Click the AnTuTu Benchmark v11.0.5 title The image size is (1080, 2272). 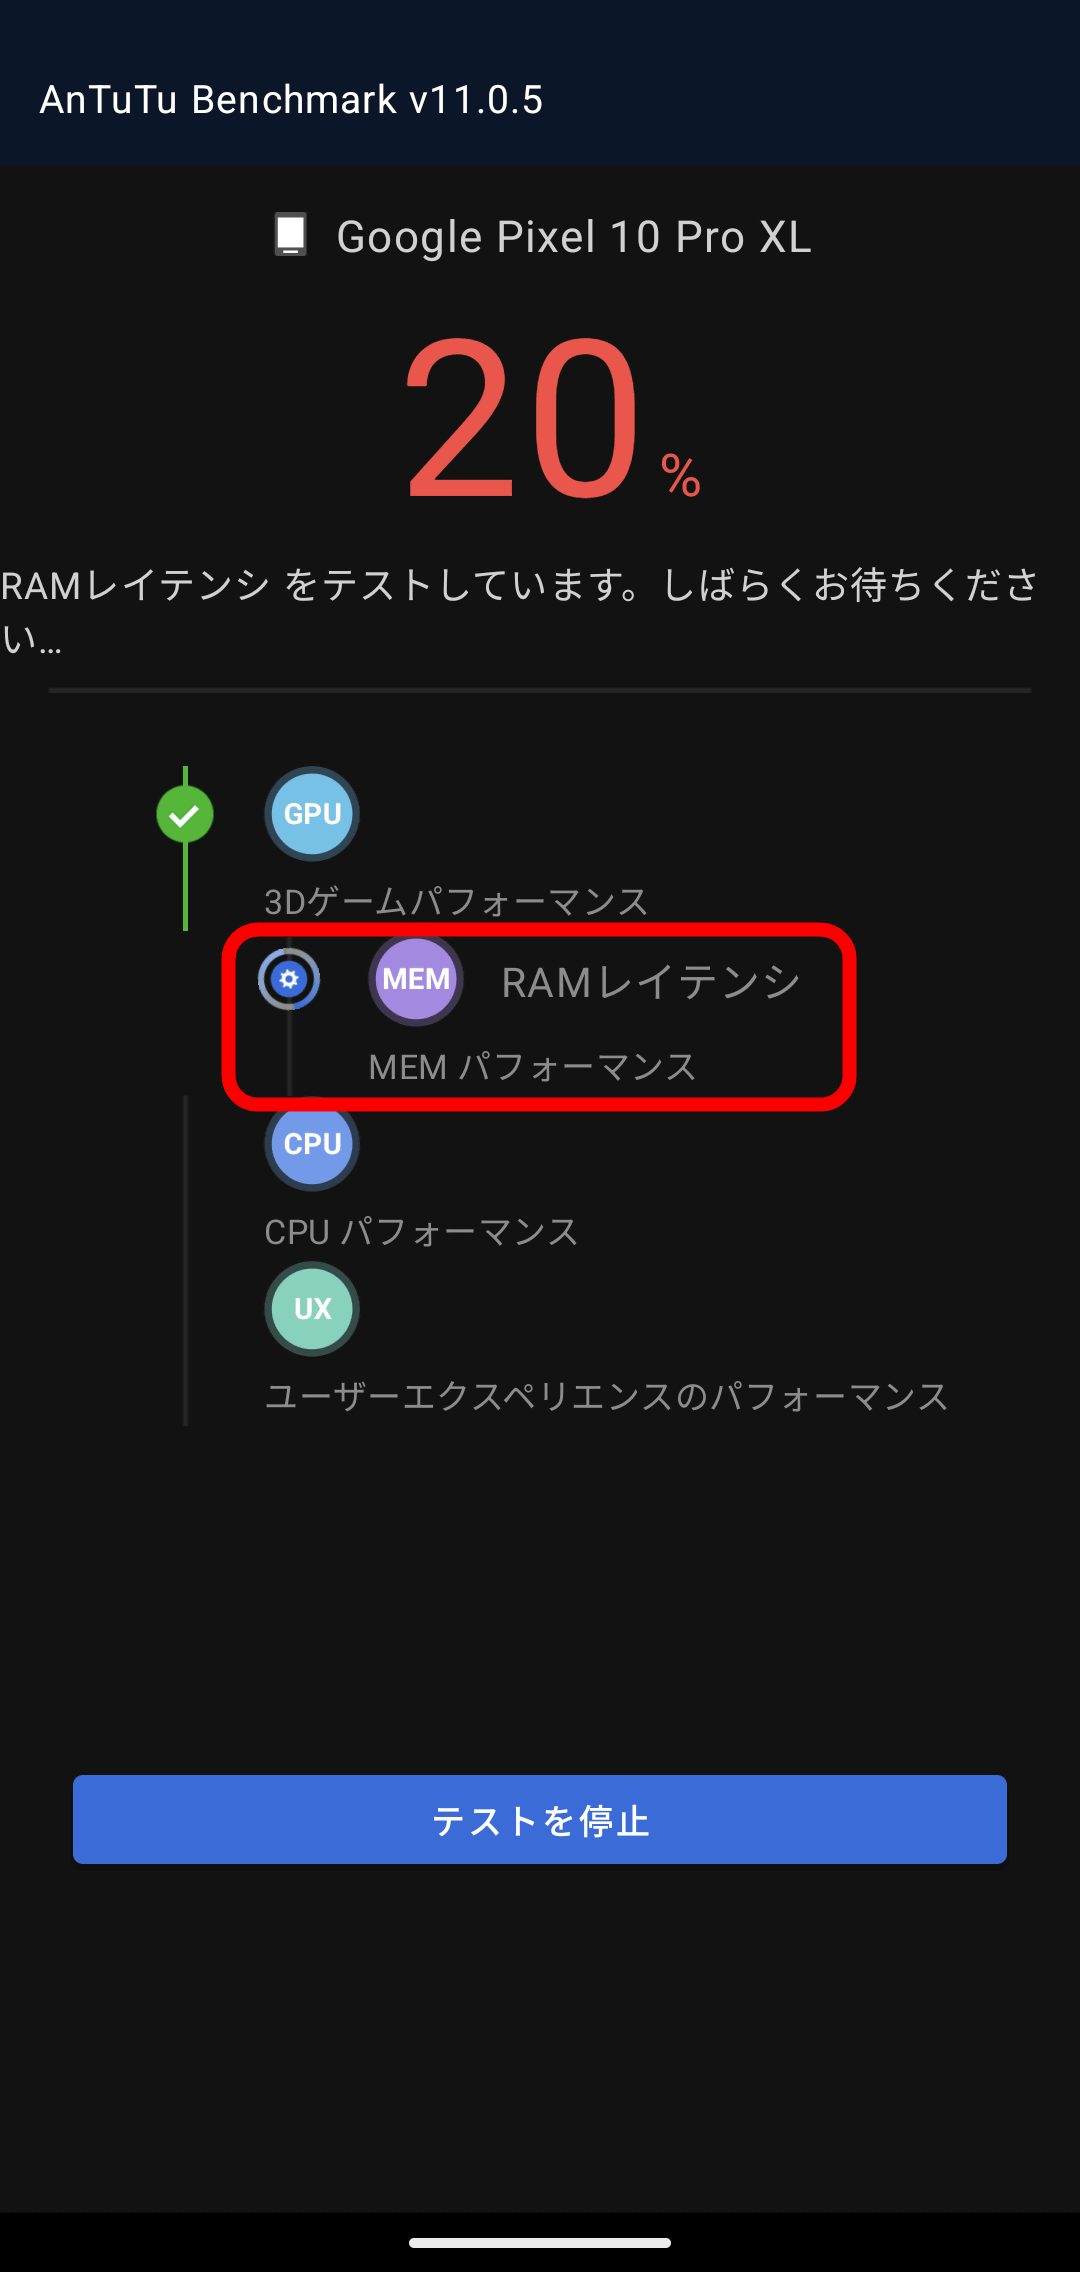[291, 100]
